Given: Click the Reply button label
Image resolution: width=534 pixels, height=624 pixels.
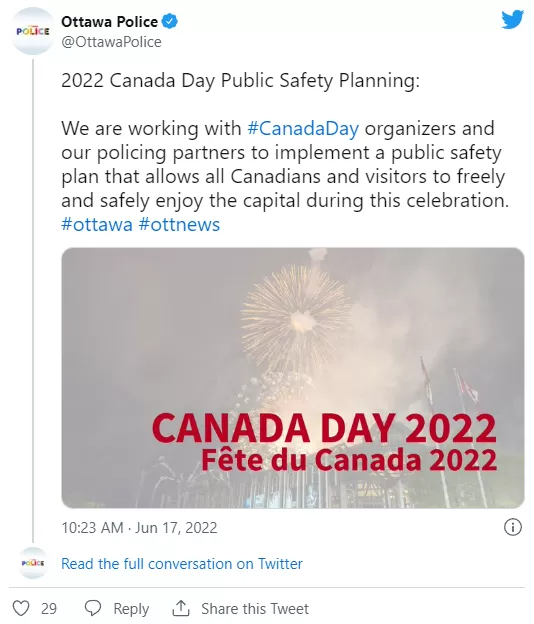Looking at the screenshot, I should 131,609.
